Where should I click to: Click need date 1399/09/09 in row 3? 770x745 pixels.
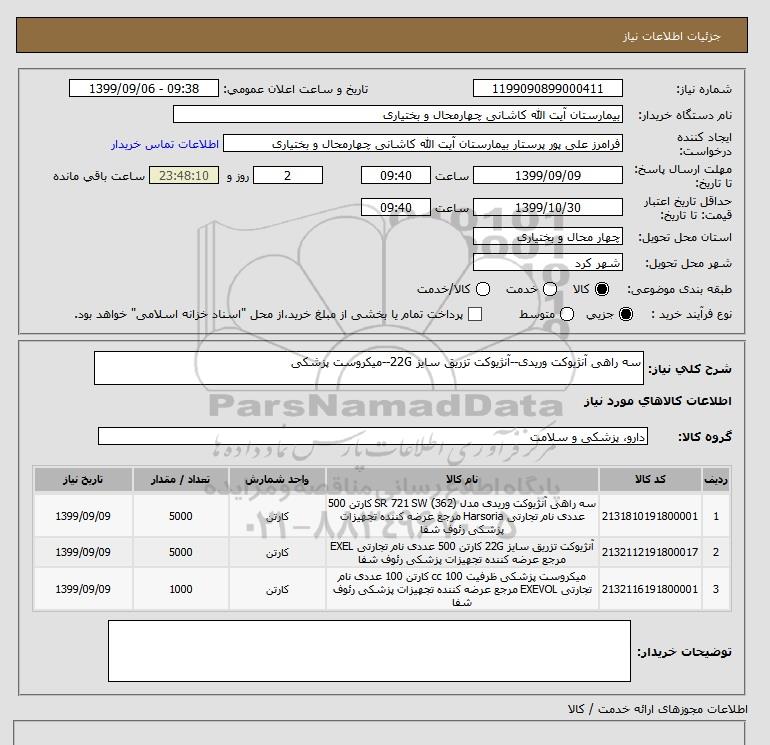(83, 589)
